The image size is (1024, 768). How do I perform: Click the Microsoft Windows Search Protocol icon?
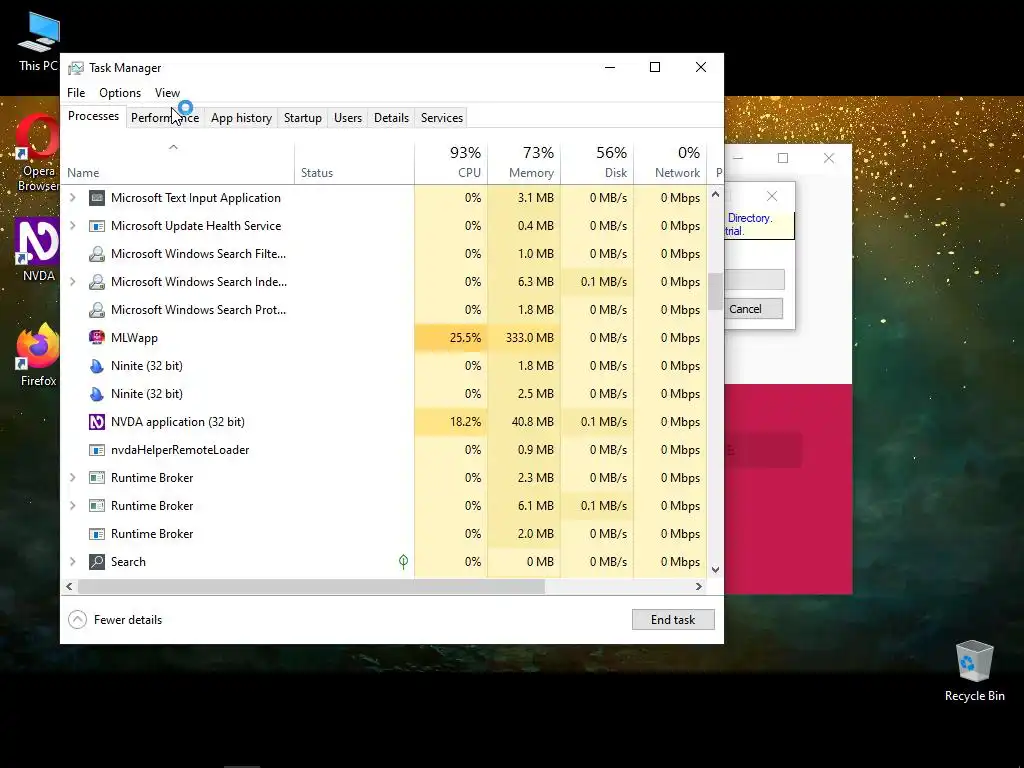point(97,310)
